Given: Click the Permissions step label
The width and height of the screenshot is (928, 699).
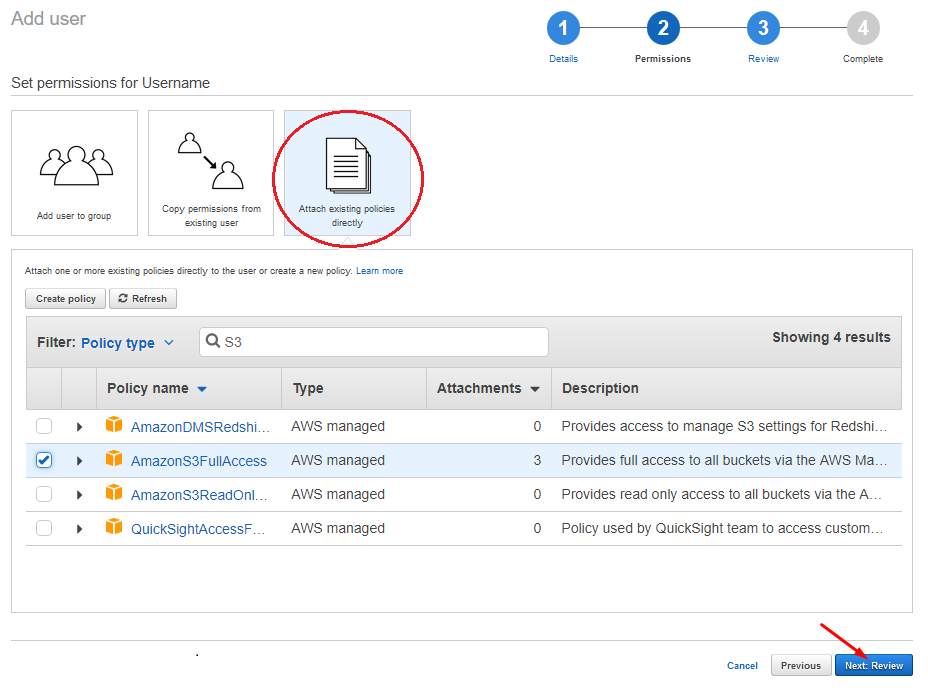Looking at the screenshot, I should tap(662, 59).
